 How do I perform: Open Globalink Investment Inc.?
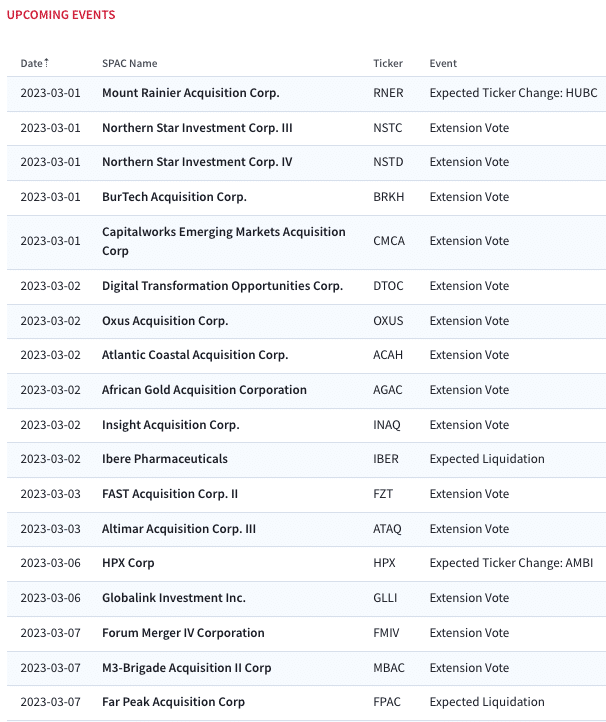pyautogui.click(x=174, y=598)
